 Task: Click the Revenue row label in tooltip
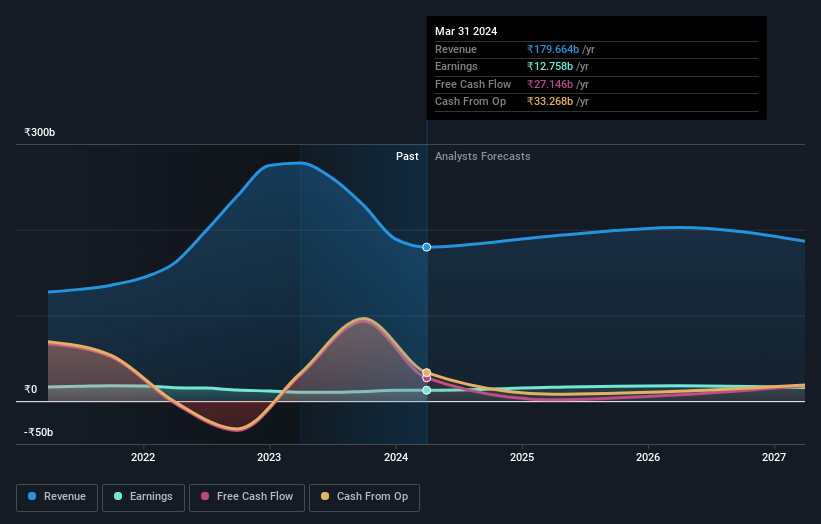click(x=456, y=49)
